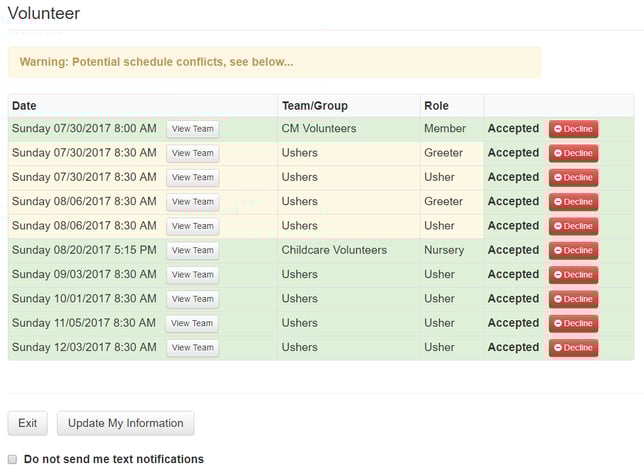Decline the 12/03/2017 Usher assignment
This screenshot has height=472, width=644.
(573, 348)
